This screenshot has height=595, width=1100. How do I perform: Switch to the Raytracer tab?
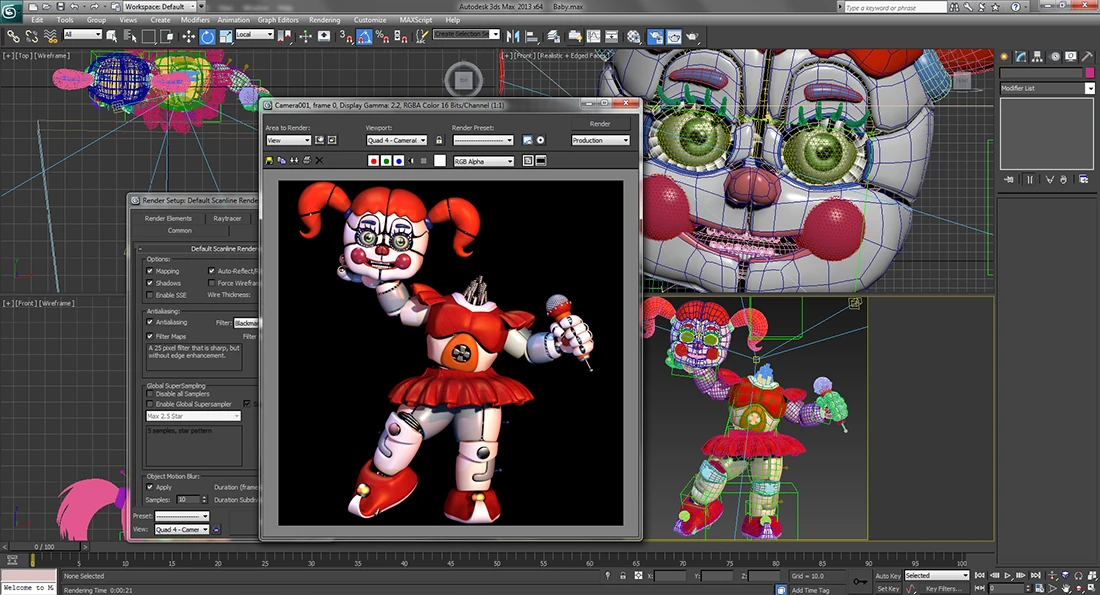click(227, 218)
